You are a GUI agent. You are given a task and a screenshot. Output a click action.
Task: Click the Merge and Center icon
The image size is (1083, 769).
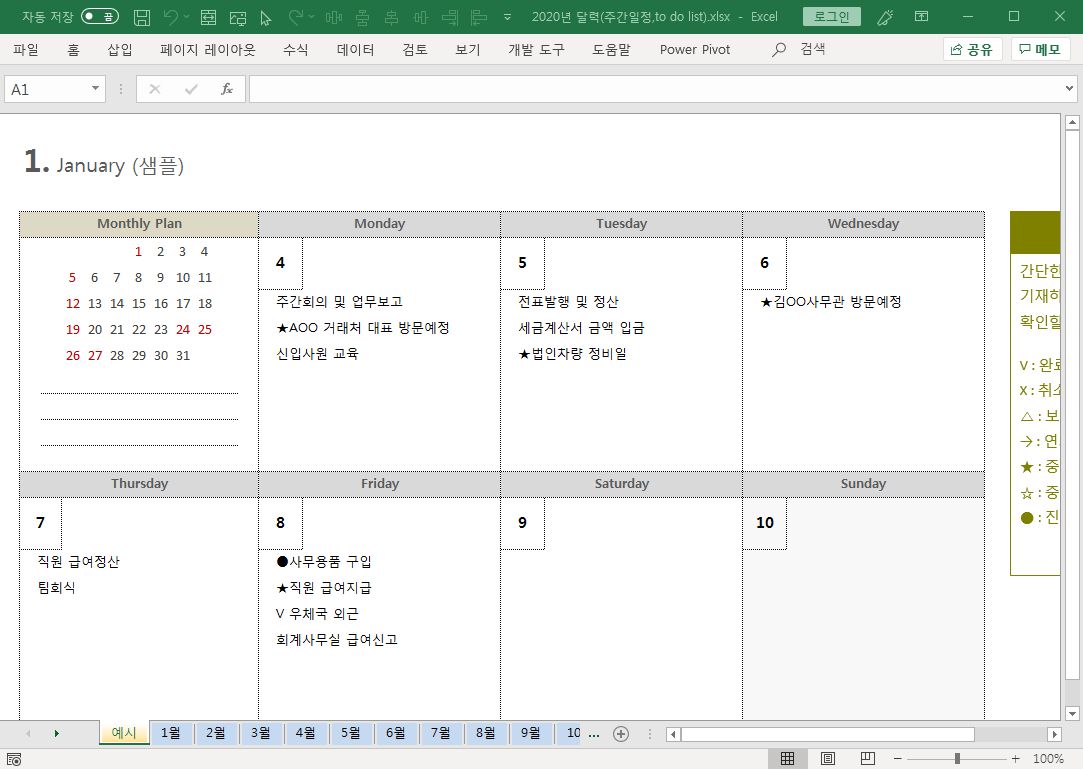209,17
